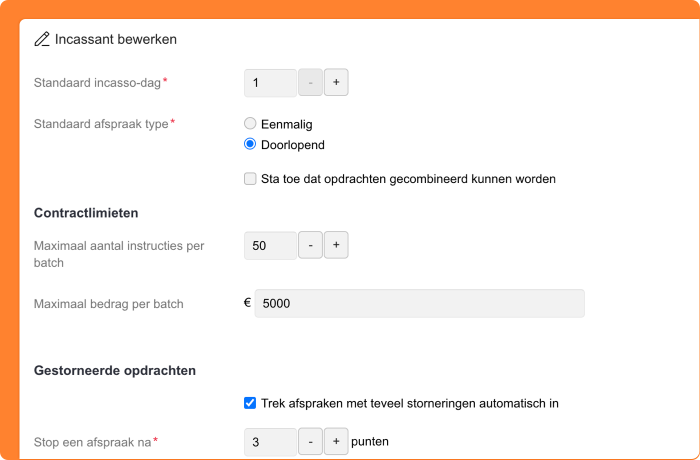The image size is (700, 460).
Task: Decrease maximaal aantal instructies per batch
Action: tap(310, 245)
